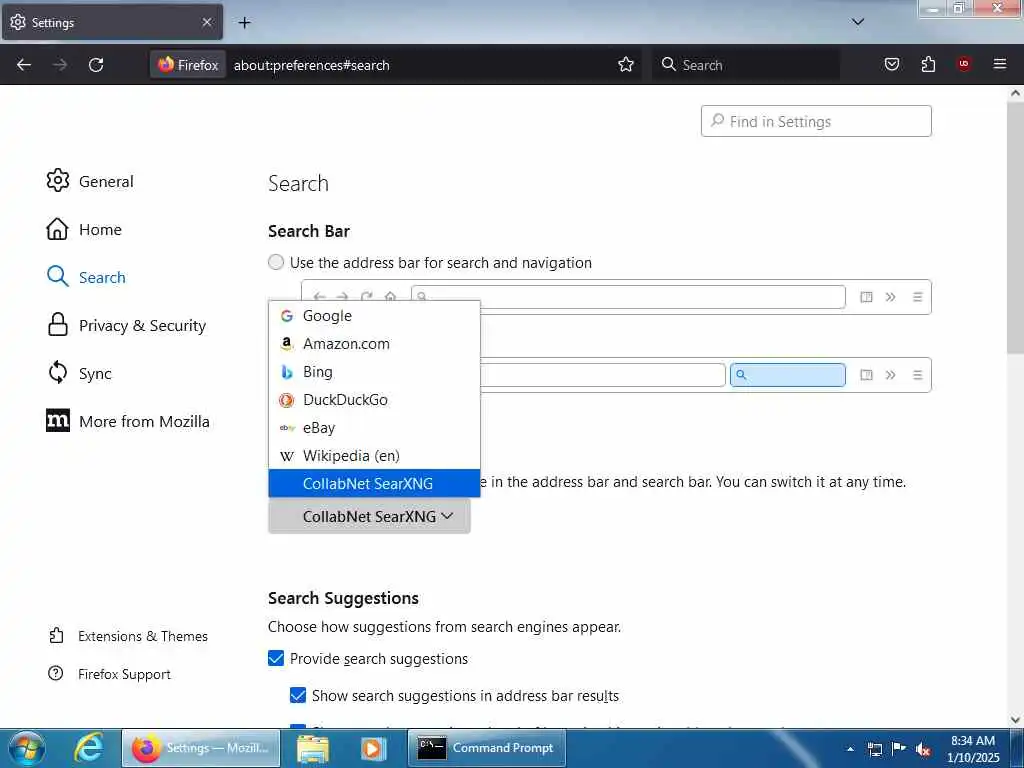
Task: Open the Extensions puzzle icon in toolbar
Action: [928, 65]
